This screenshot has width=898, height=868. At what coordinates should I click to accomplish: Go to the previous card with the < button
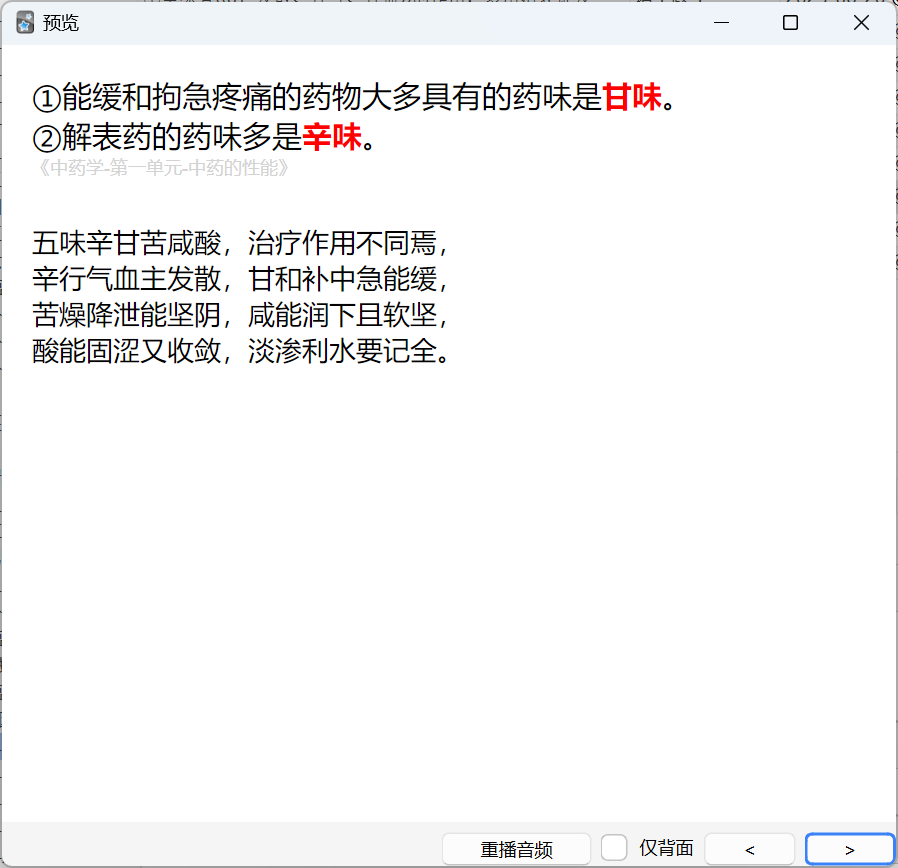(749, 849)
